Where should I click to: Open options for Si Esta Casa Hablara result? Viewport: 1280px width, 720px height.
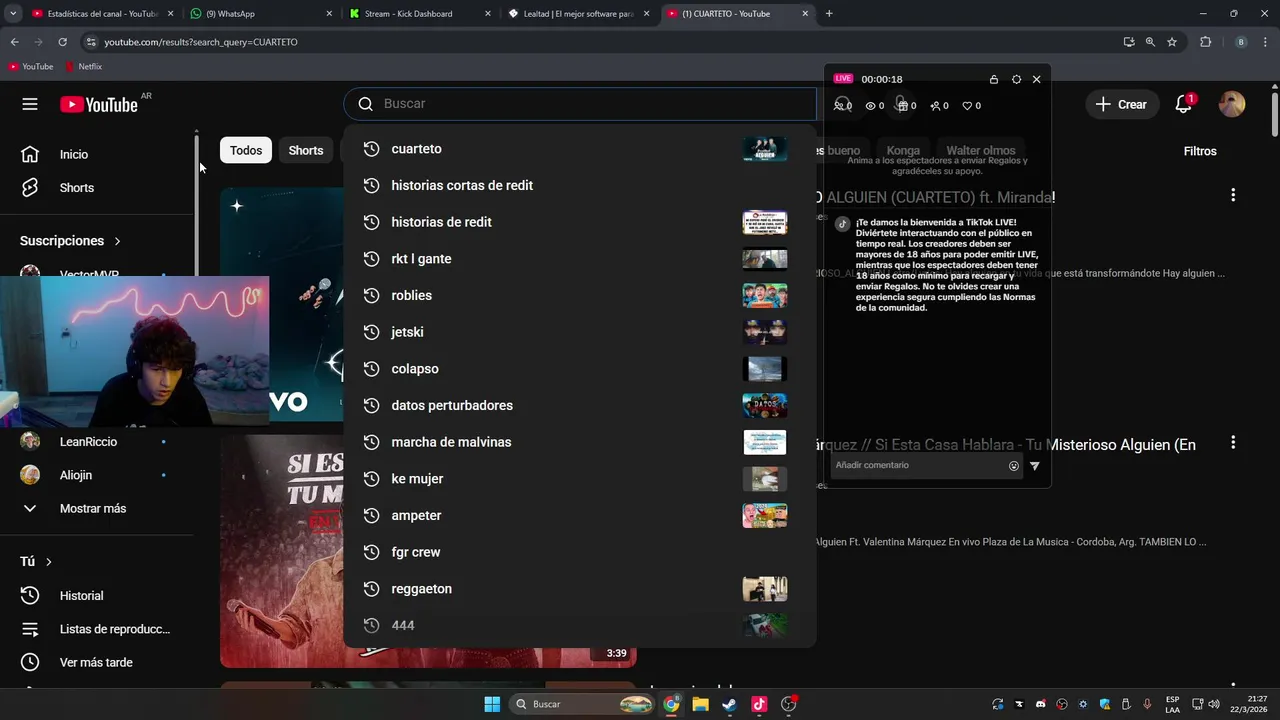click(1233, 442)
